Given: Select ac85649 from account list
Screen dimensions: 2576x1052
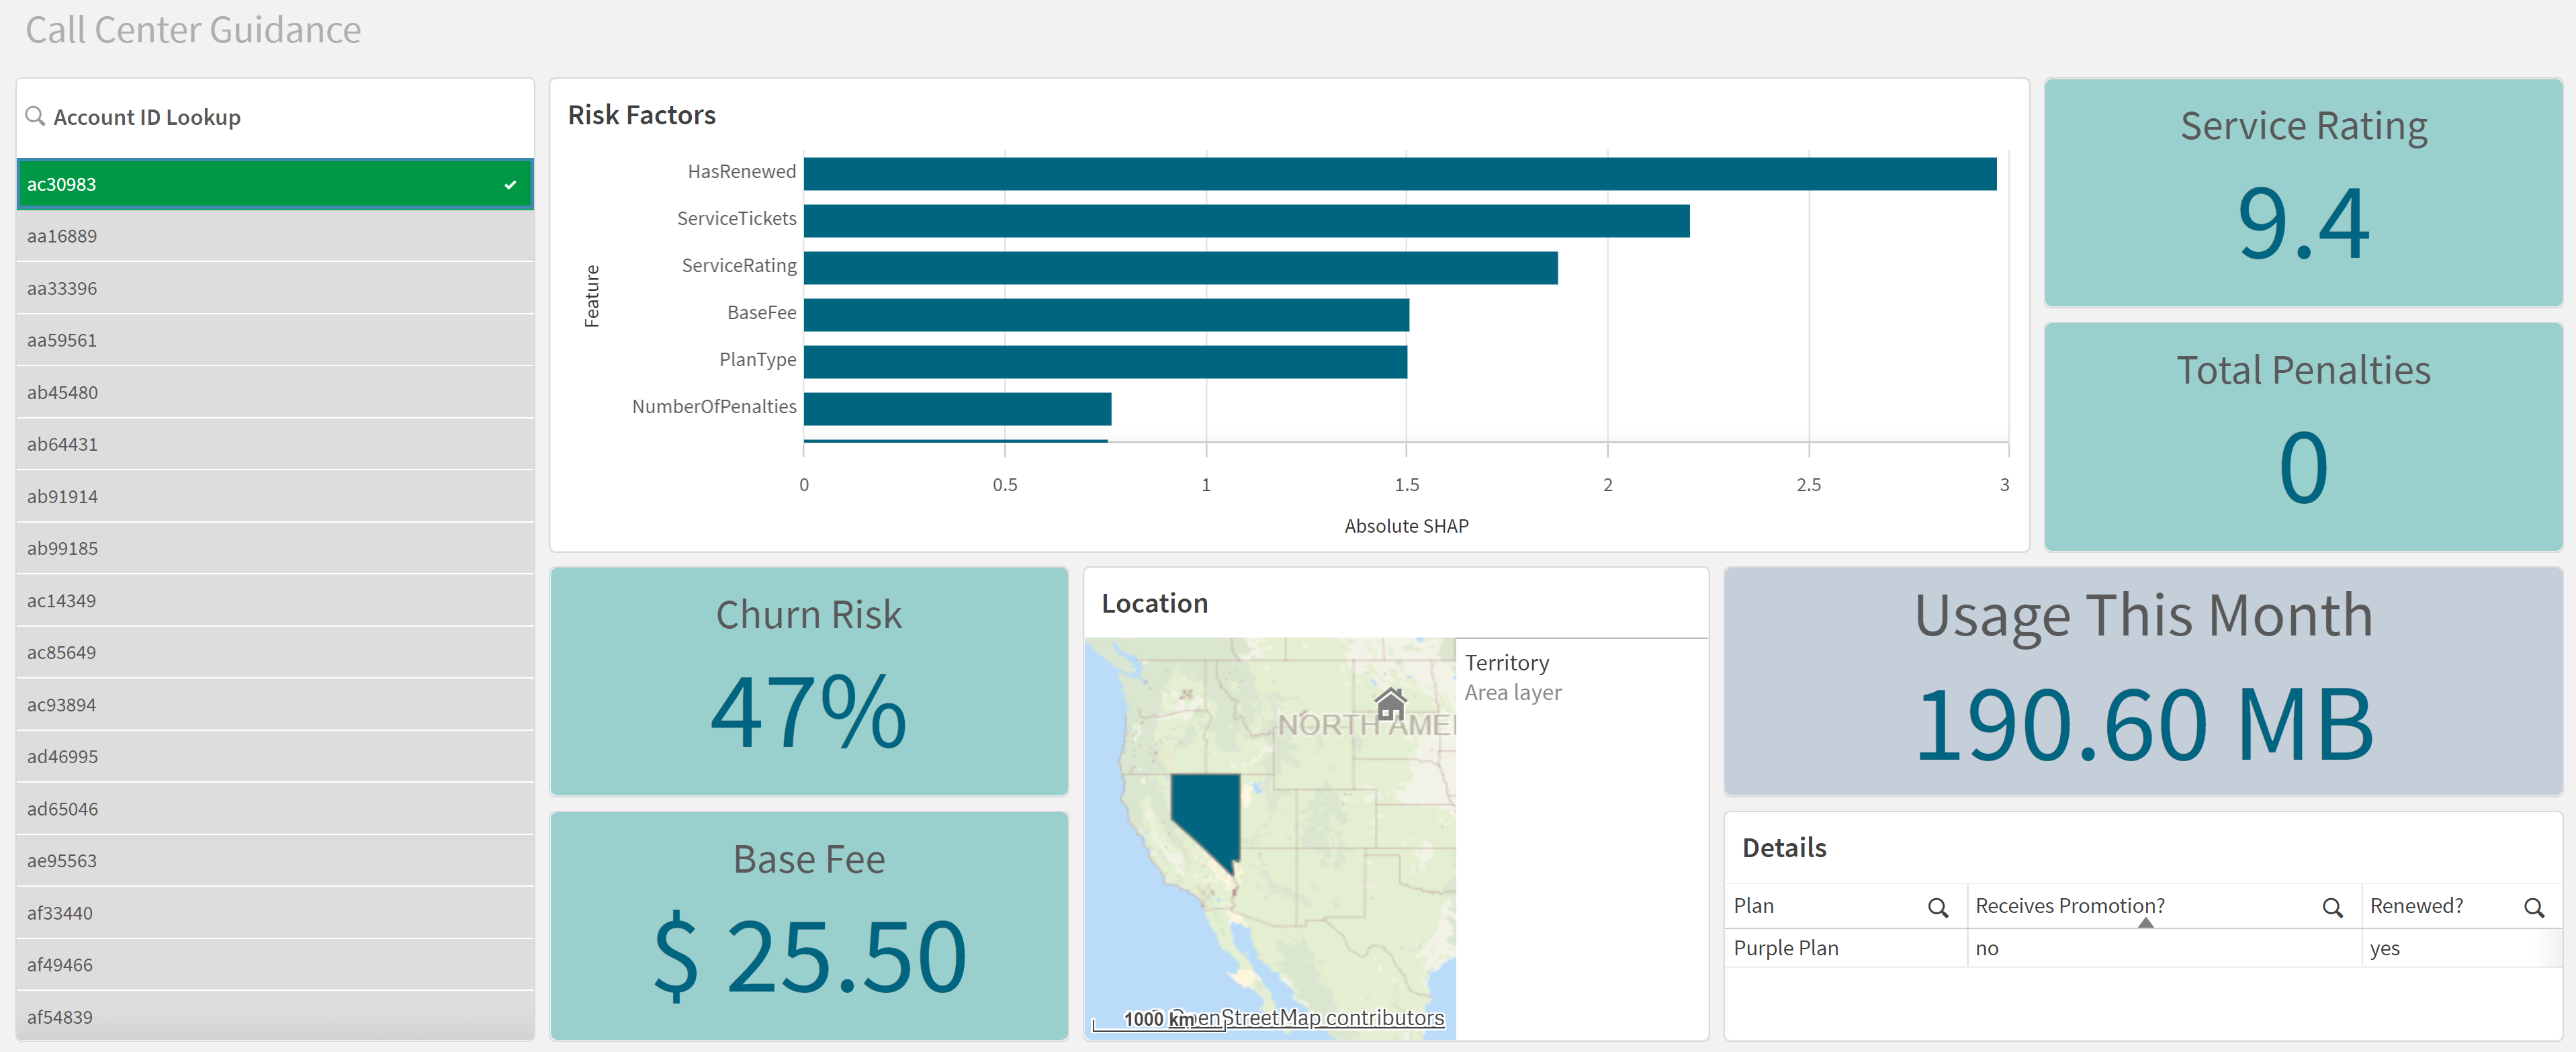Looking at the screenshot, I should [273, 652].
